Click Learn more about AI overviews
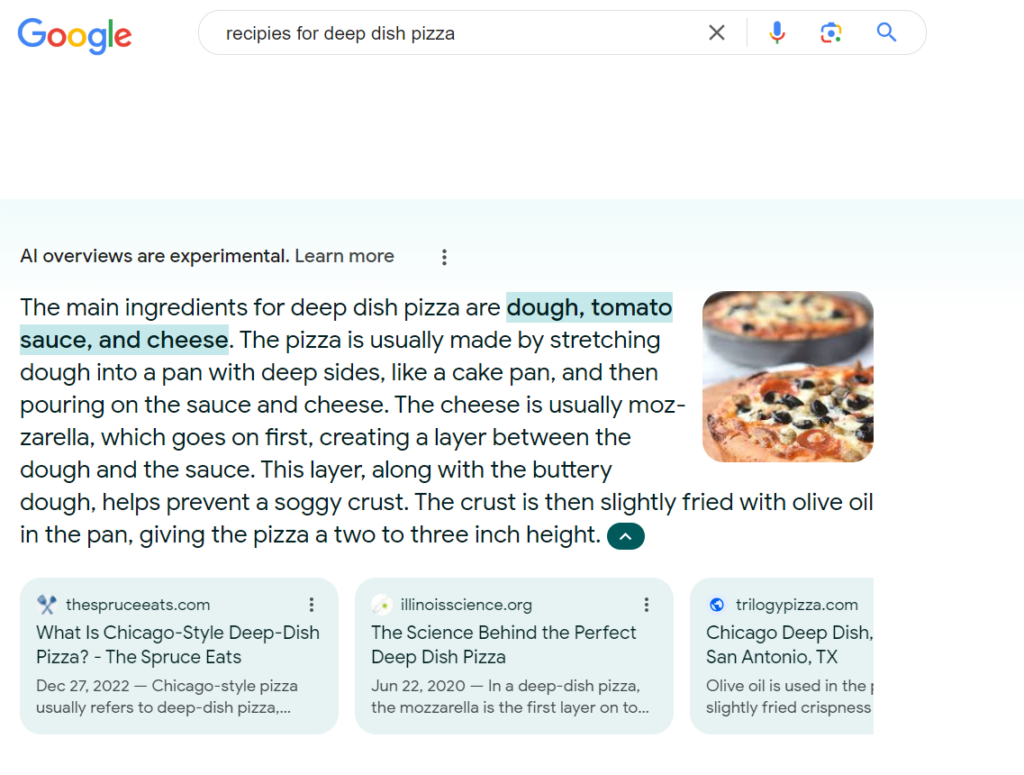Viewport: 1024px width, 775px height. pos(344,256)
